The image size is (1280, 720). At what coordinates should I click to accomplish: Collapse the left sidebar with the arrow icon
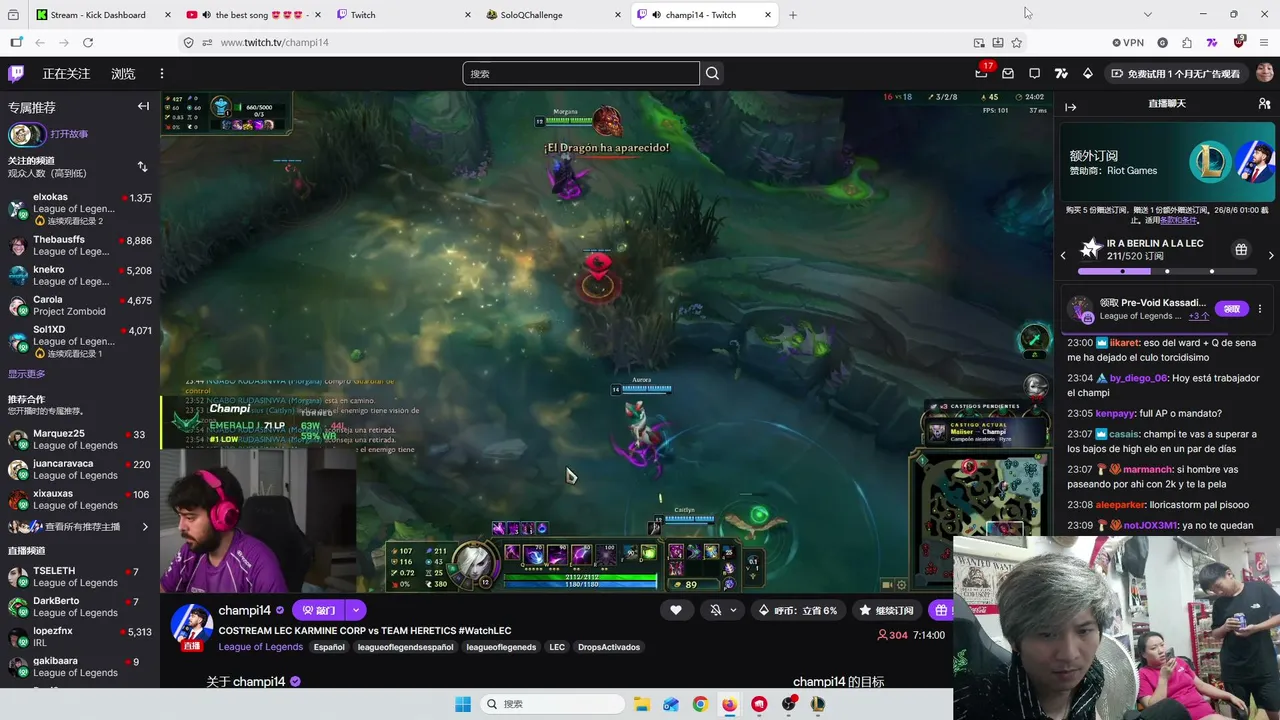(143, 106)
